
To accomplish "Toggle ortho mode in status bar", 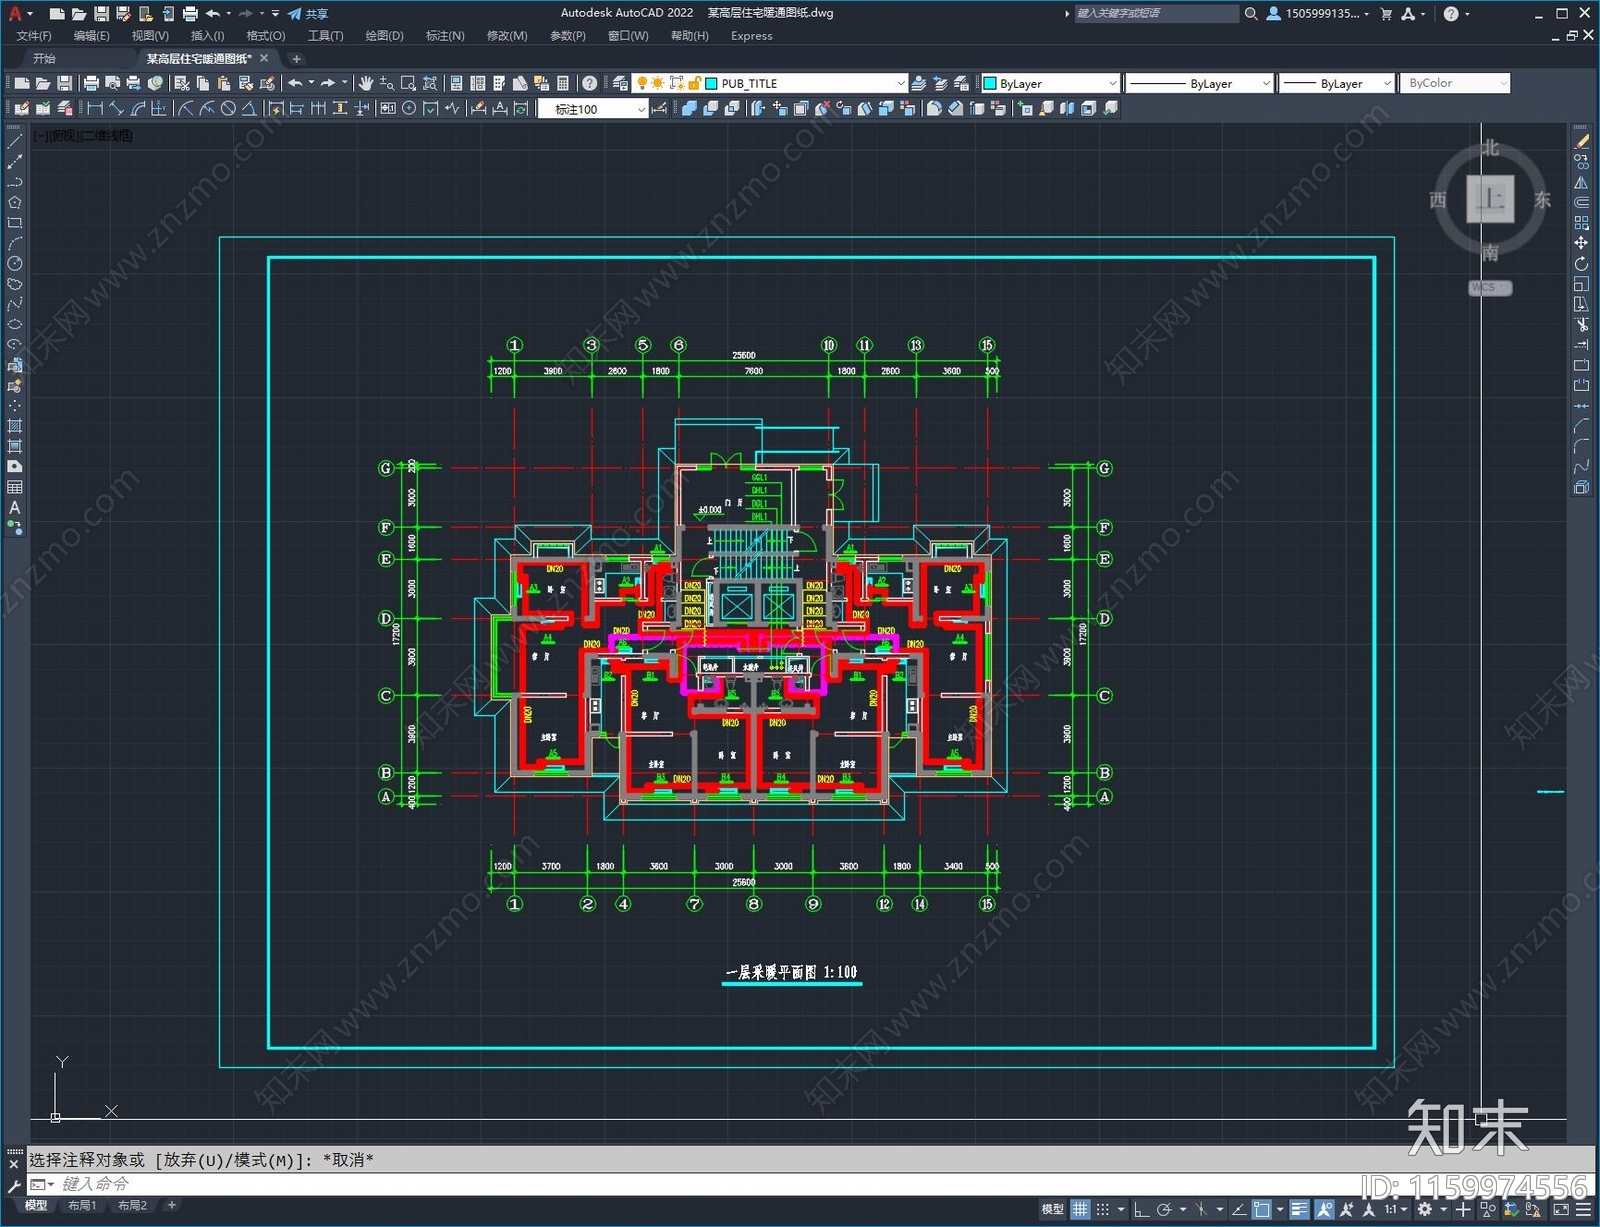I will [1140, 1209].
